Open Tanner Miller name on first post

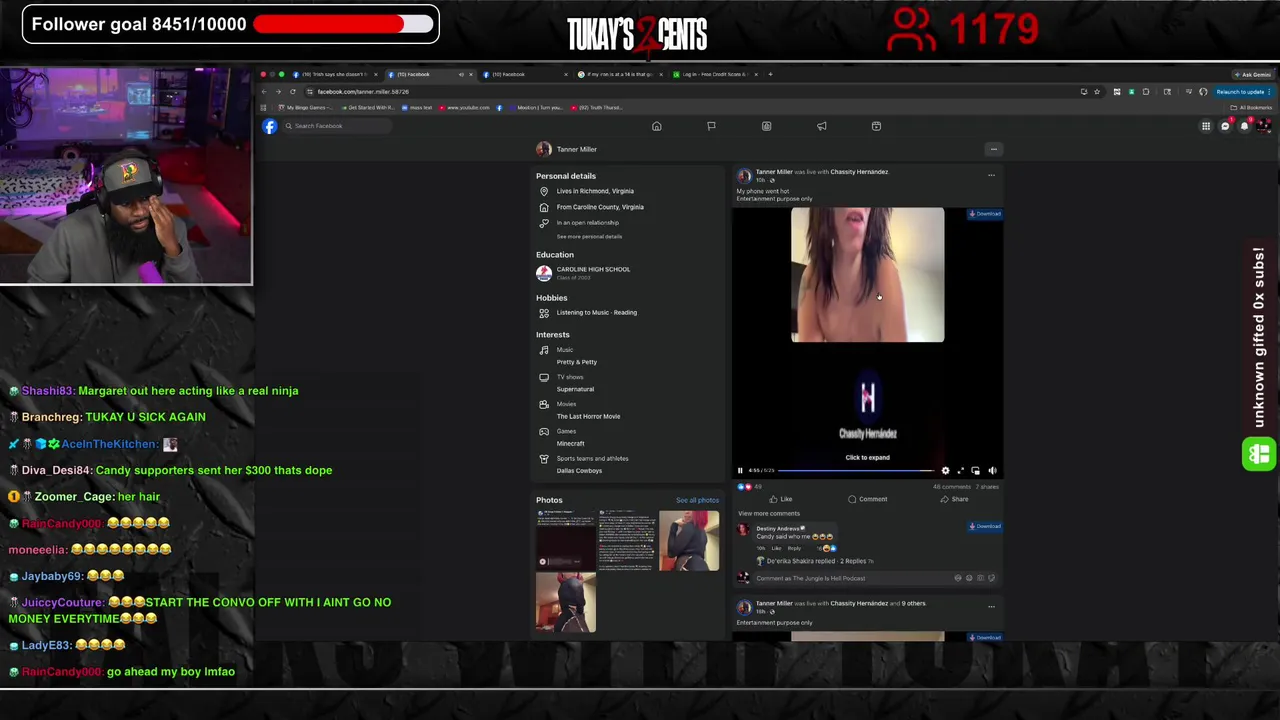pyautogui.click(x=774, y=172)
